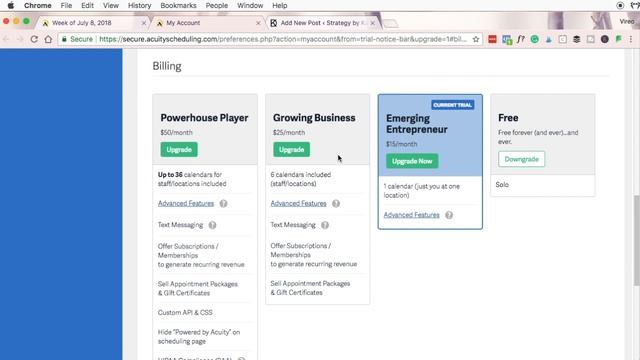Open a new tab
The width and height of the screenshot is (640, 360).
point(391,24)
